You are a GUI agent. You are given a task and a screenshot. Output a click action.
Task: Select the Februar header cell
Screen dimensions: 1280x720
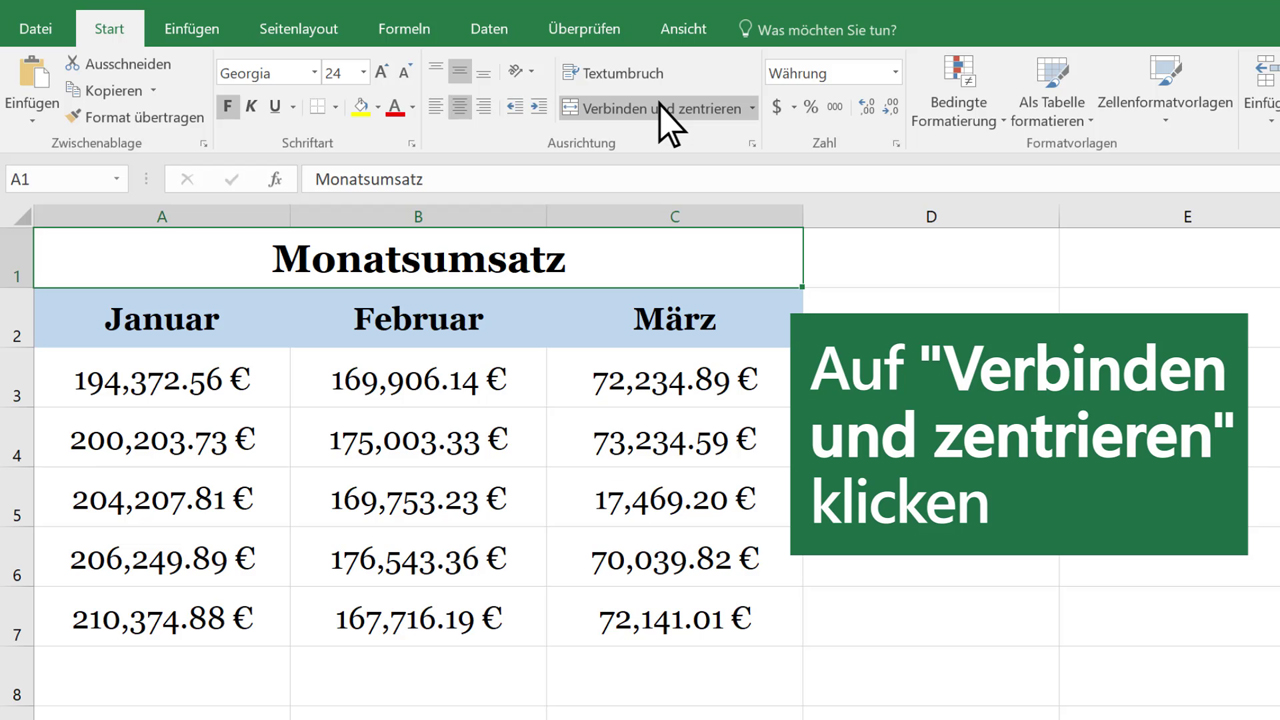[x=418, y=318]
